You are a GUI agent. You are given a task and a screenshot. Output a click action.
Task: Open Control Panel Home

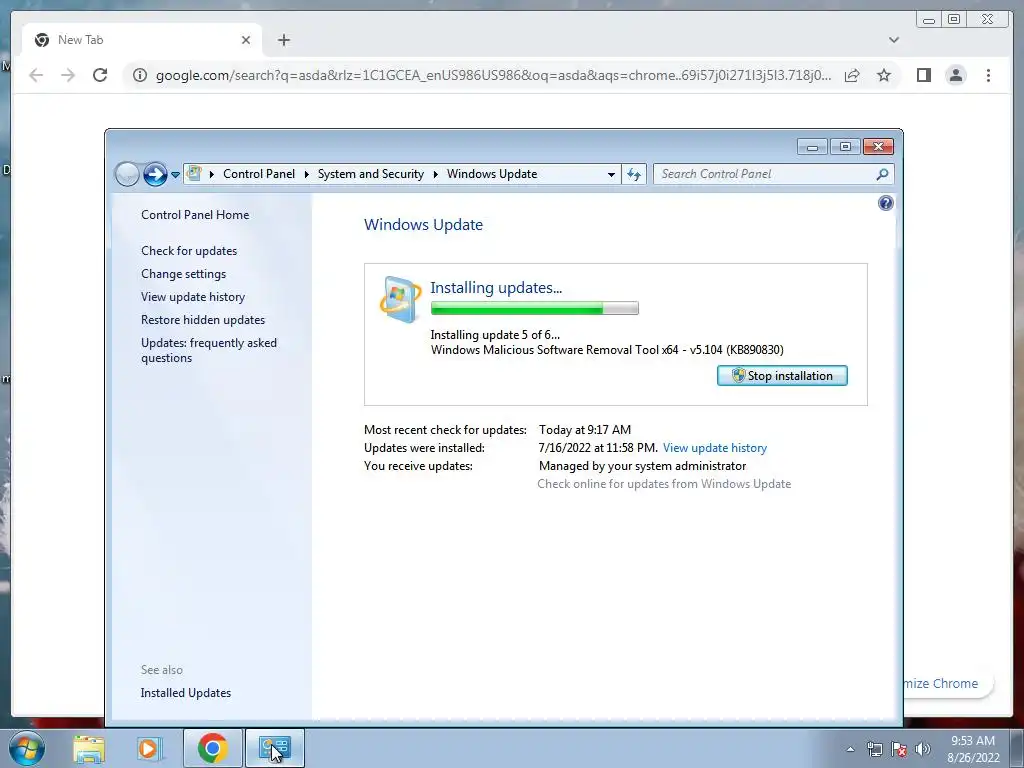[195, 215]
